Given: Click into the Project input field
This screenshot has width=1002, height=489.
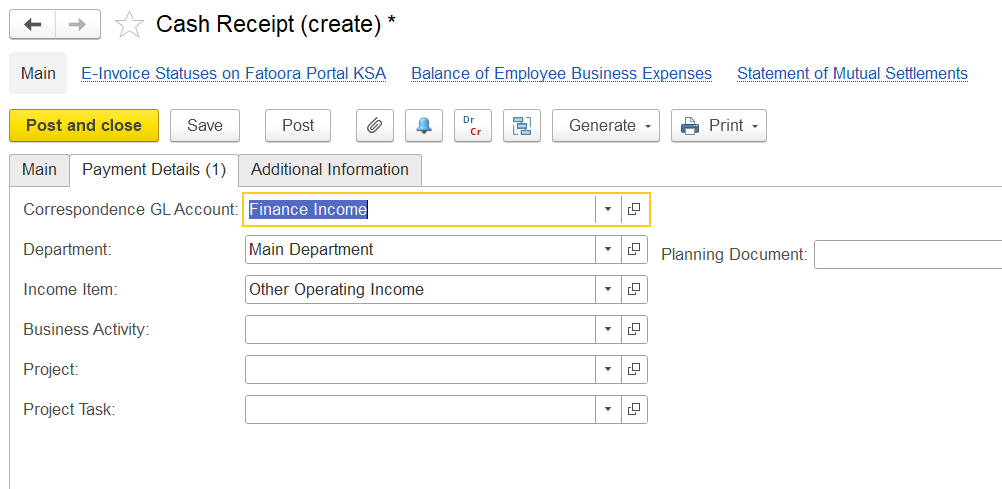Looking at the screenshot, I should tap(420, 370).
